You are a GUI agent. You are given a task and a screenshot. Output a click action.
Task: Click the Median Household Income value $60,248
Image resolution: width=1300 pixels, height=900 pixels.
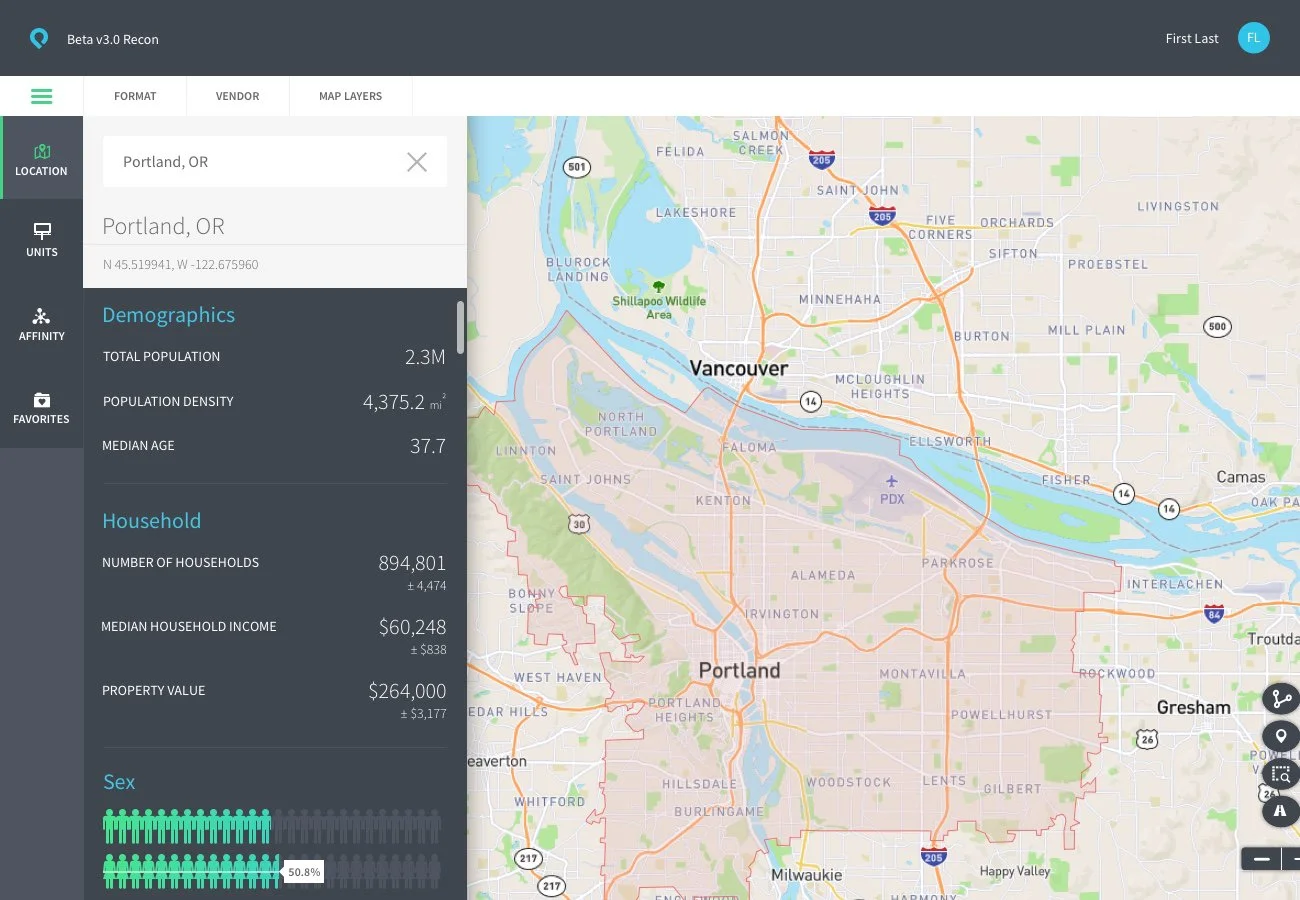click(x=412, y=627)
